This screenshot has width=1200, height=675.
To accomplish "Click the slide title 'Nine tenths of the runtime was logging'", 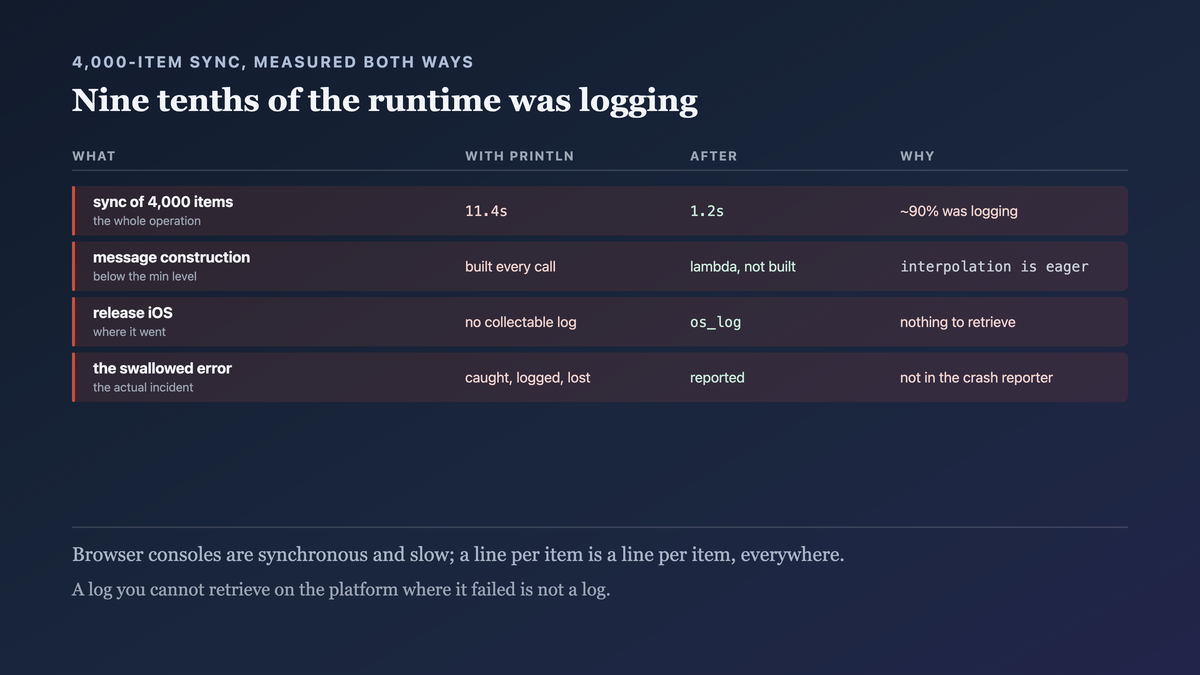I will (385, 101).
